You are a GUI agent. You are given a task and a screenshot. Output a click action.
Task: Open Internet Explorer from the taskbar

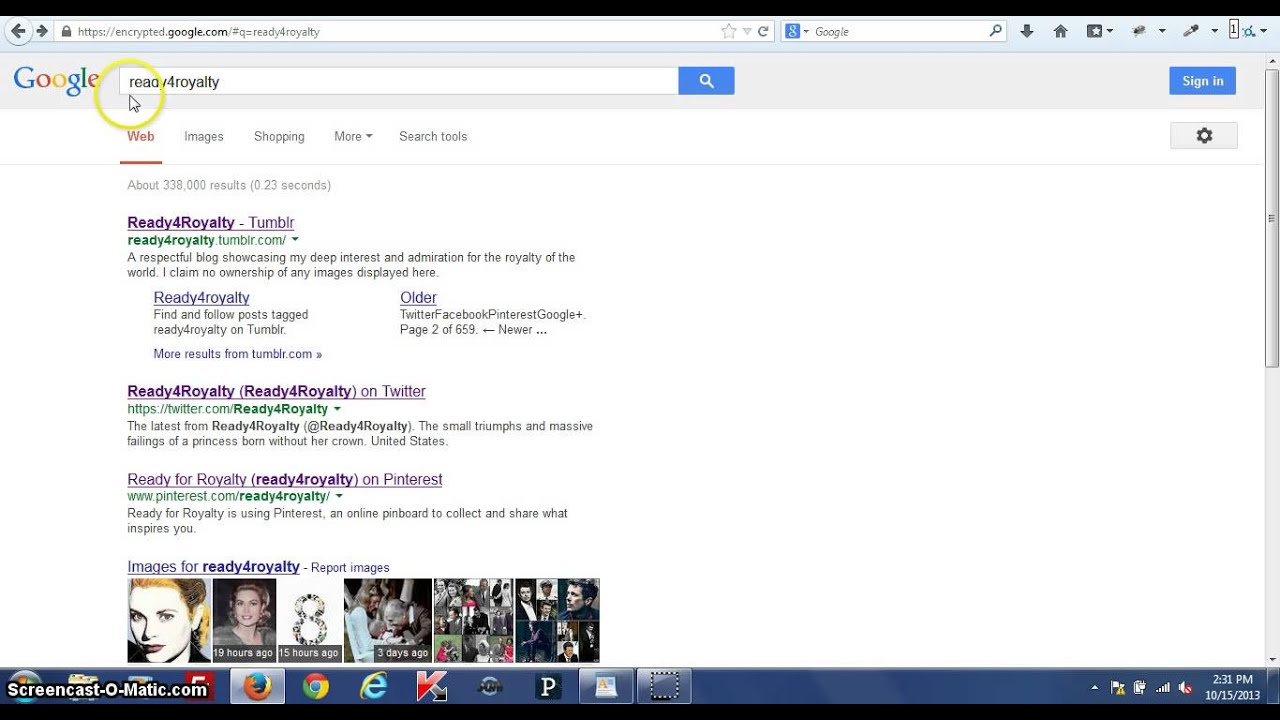374,686
